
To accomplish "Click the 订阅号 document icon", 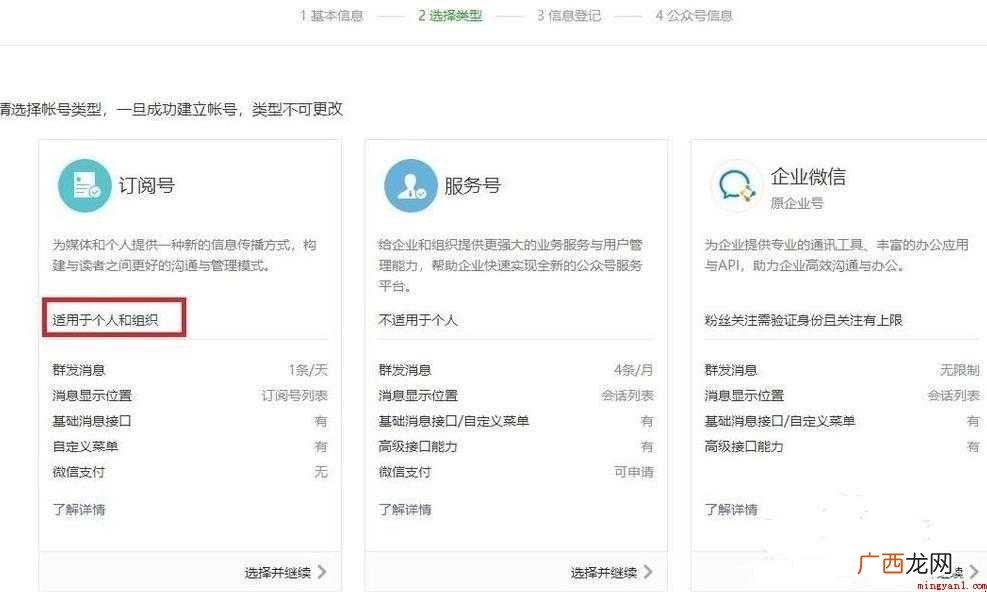I will point(84,185).
